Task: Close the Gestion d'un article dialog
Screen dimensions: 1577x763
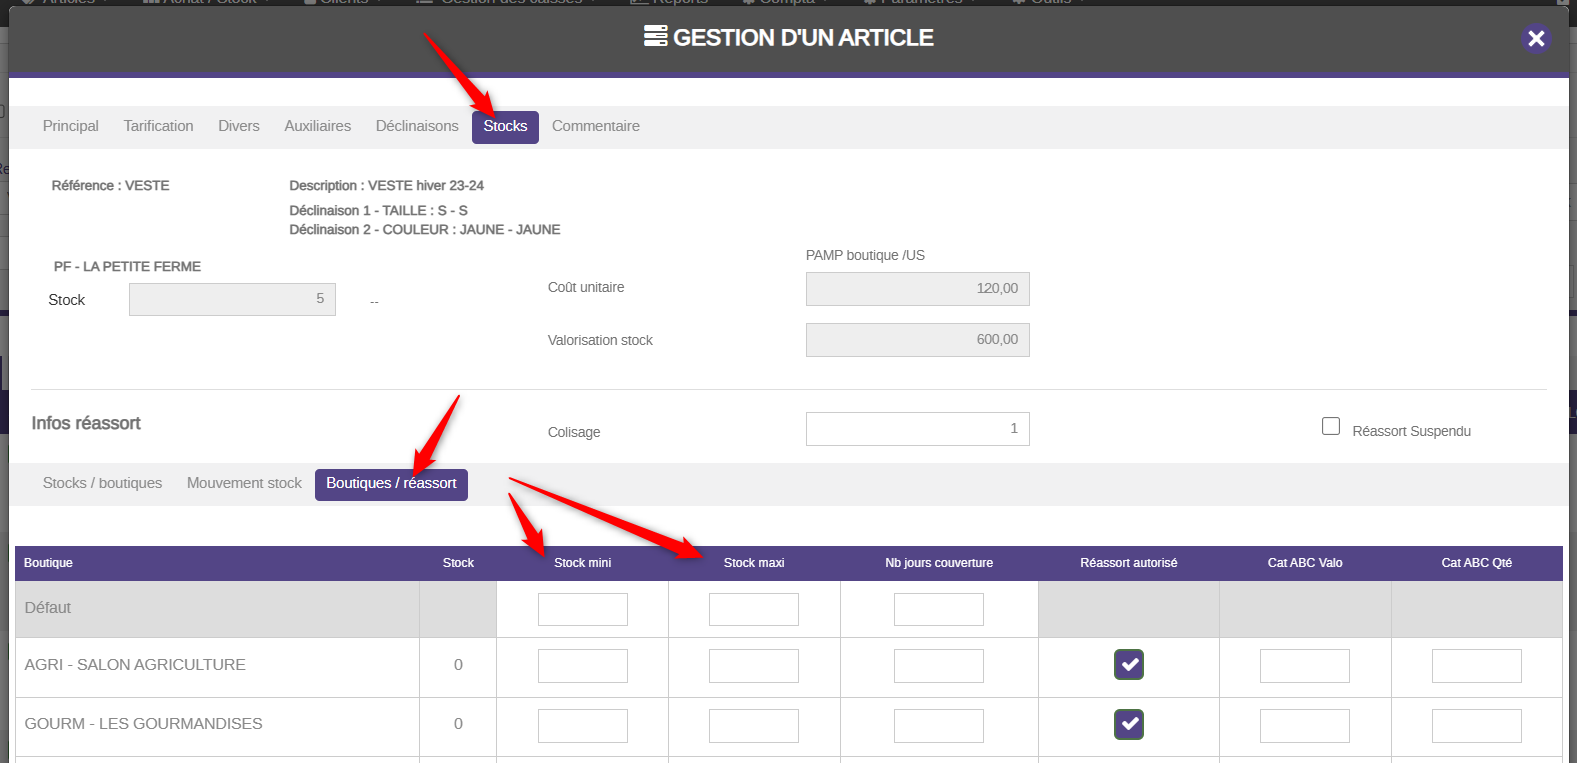Action: [x=1536, y=38]
